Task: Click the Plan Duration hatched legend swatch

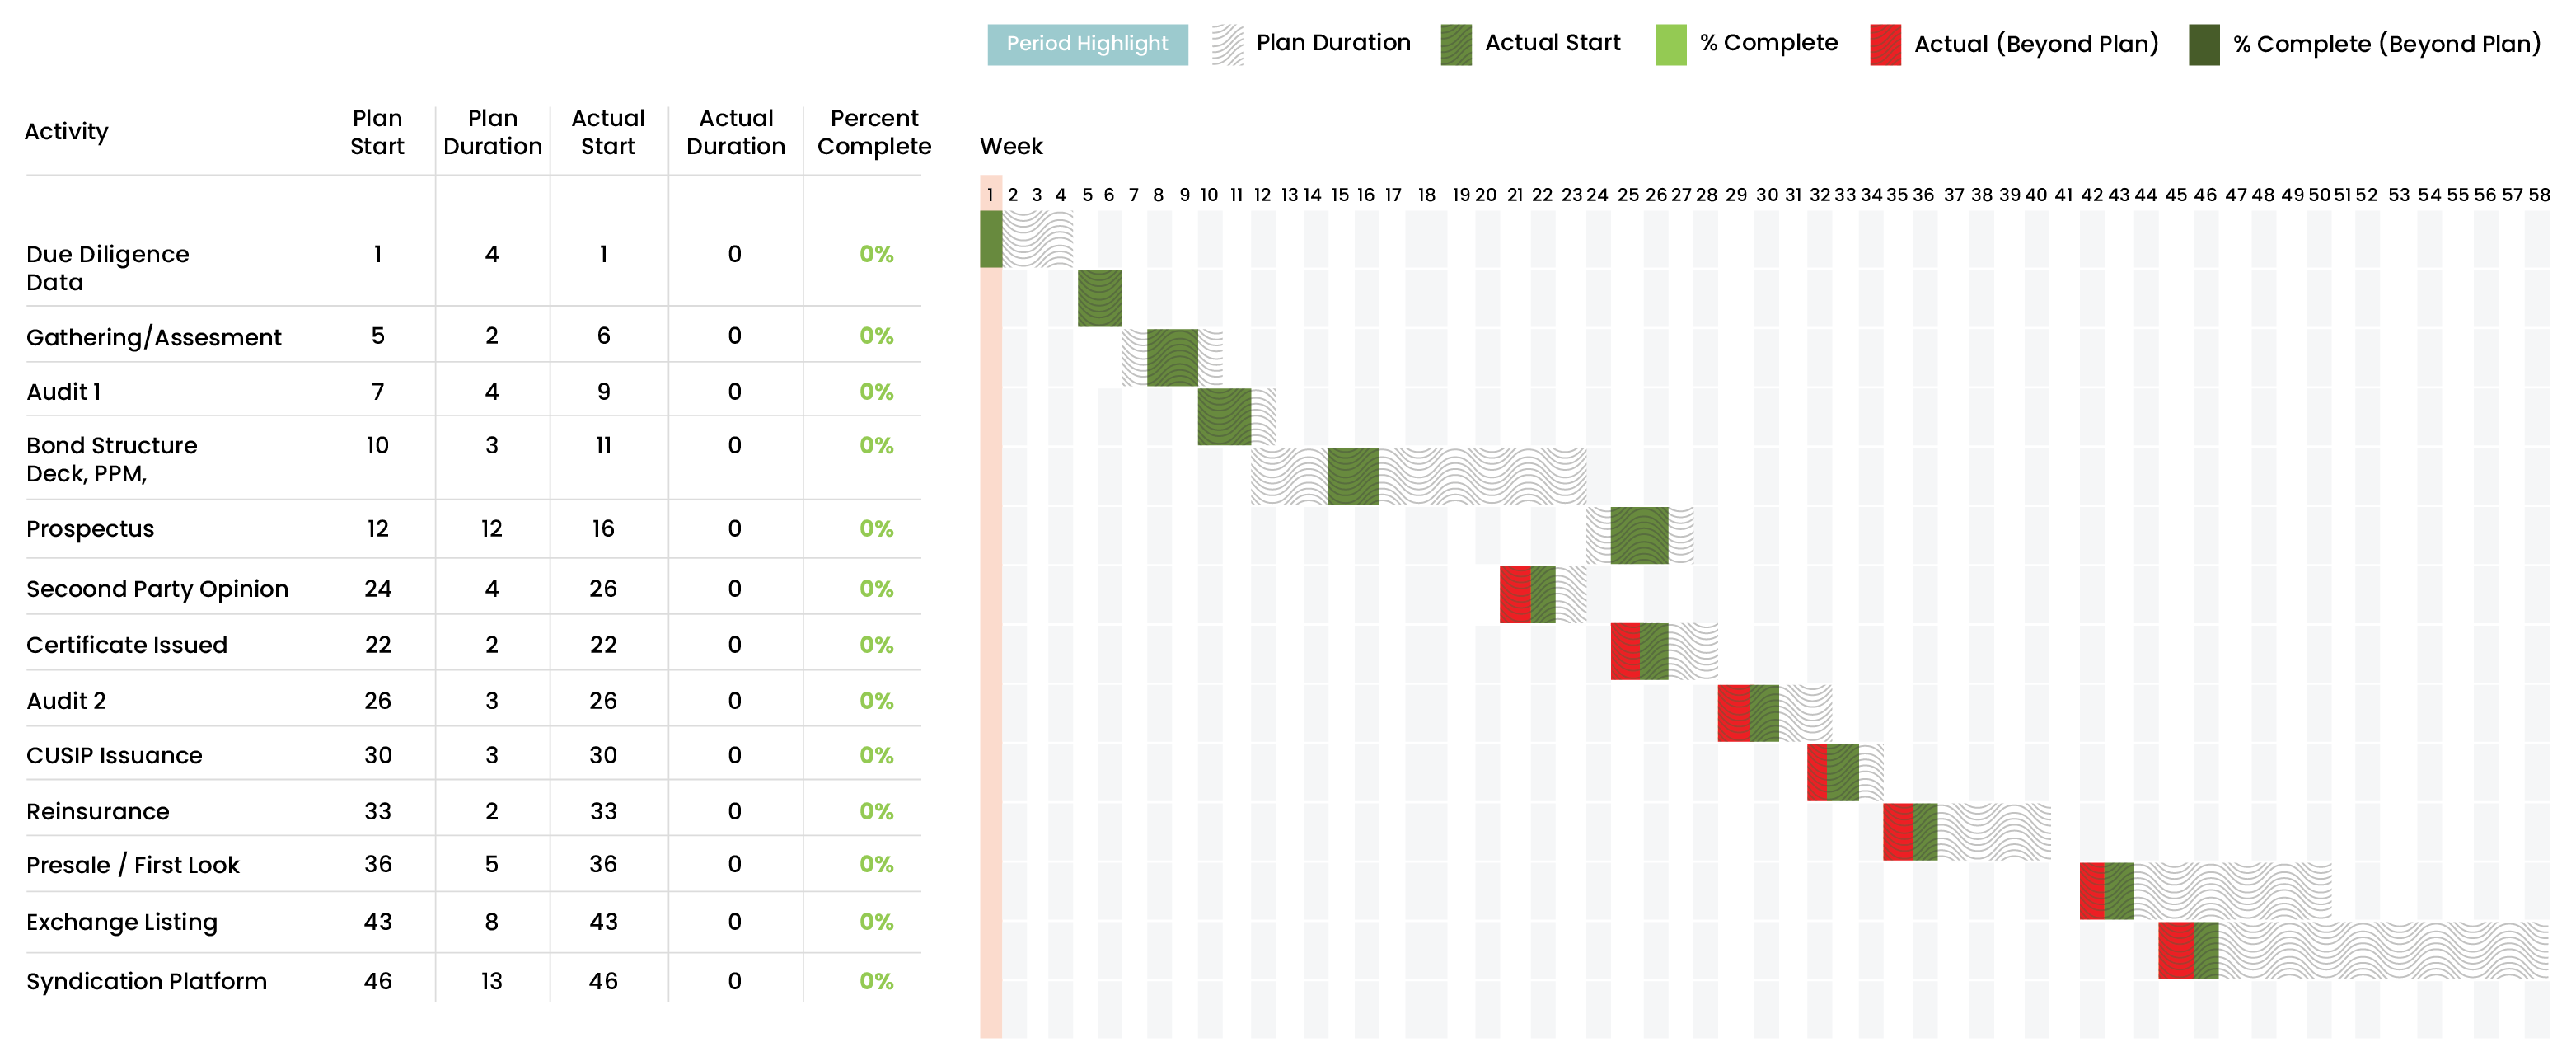Action: (1227, 44)
